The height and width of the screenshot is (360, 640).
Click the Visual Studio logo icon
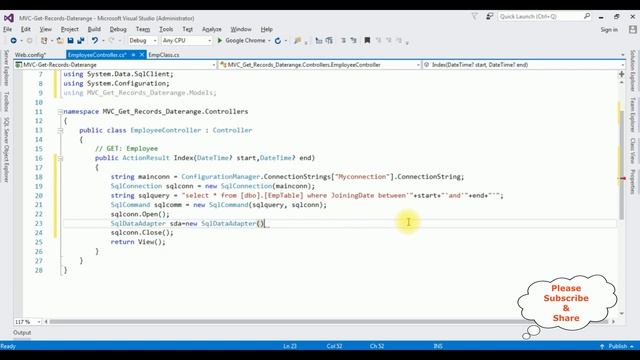[9, 18]
